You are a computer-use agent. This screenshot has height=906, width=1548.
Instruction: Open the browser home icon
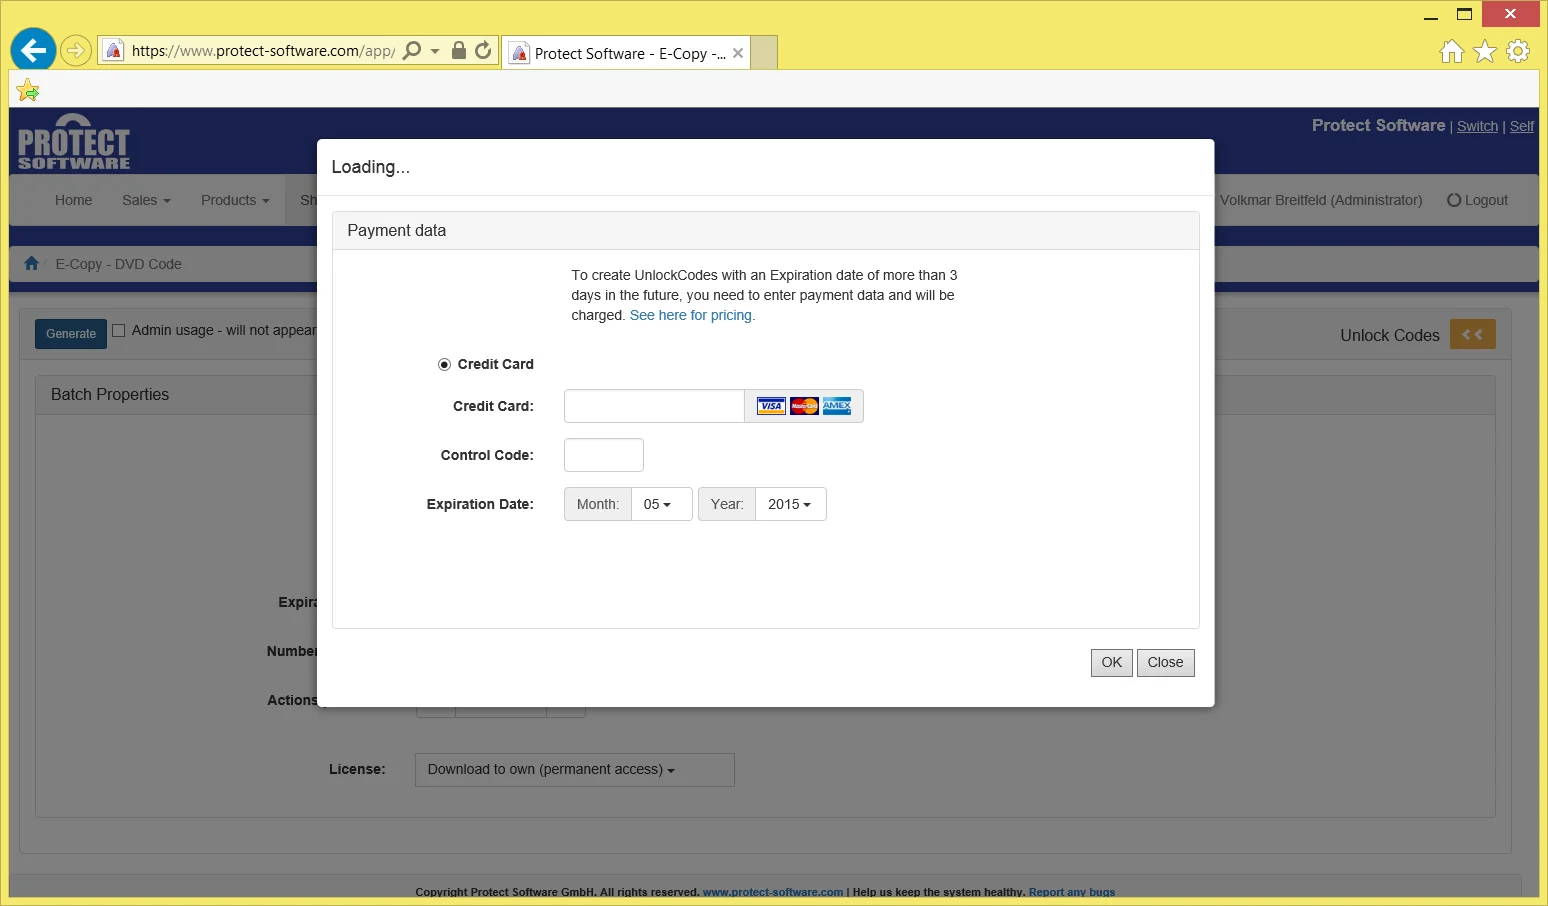[1451, 51]
